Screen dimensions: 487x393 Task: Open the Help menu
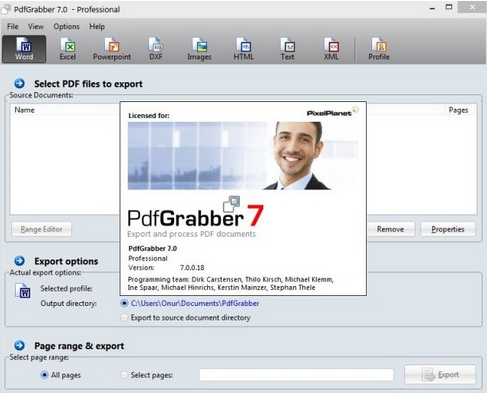[x=97, y=26]
